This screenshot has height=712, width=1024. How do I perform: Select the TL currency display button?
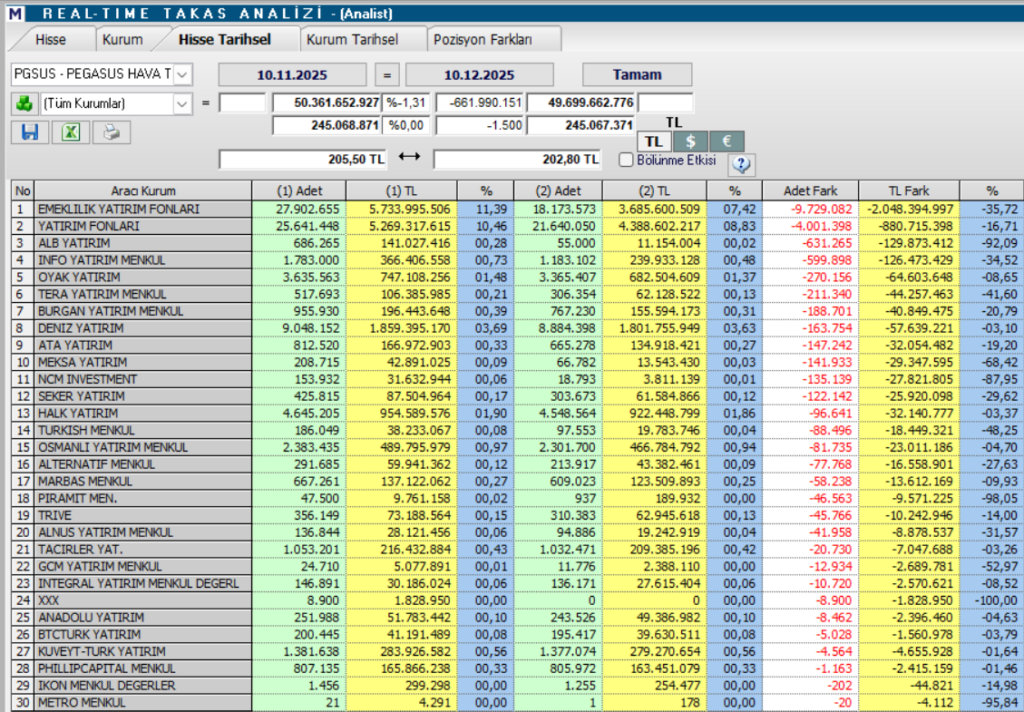click(653, 141)
